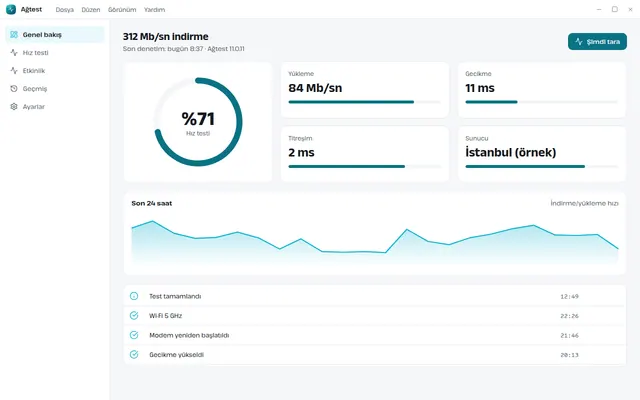The image size is (640, 400).
Task: Click the Test tamamlandı status icon
Action: pos(134,296)
